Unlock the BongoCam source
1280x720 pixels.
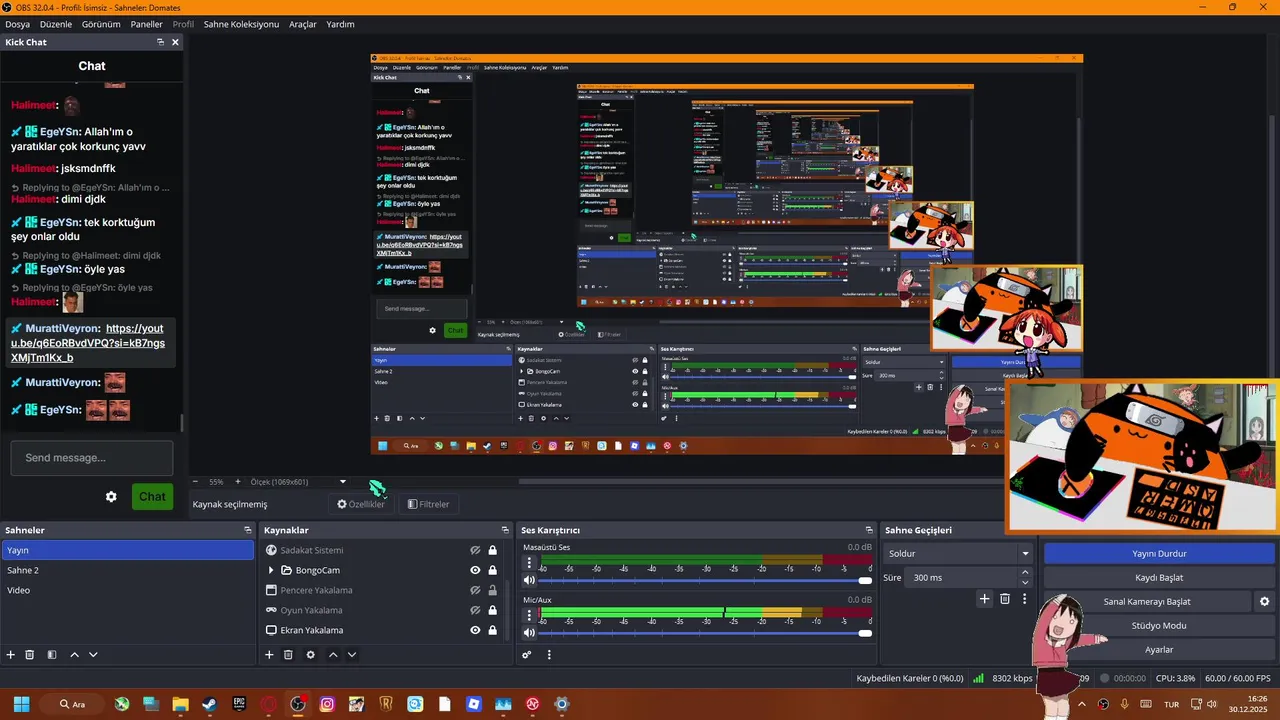(493, 570)
